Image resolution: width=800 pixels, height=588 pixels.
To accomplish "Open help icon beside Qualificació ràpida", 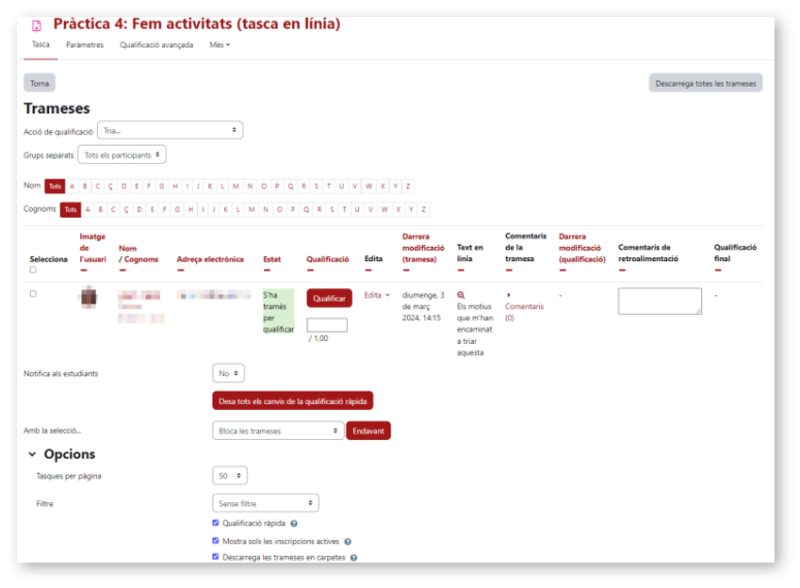I will click(294, 523).
